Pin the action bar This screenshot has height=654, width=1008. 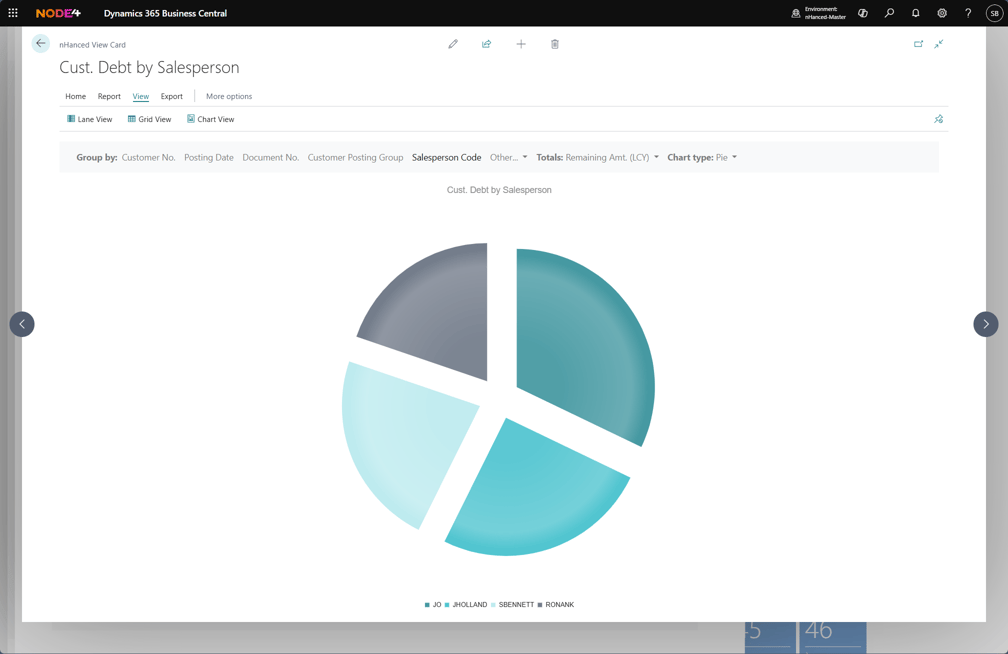tap(939, 119)
